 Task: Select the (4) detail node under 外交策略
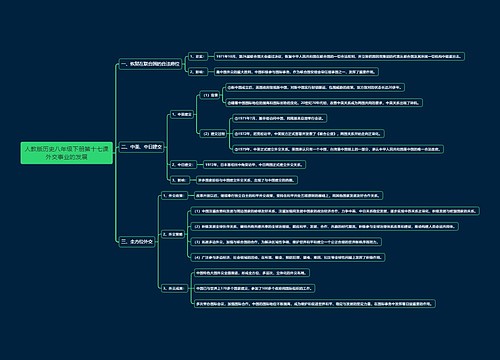pos(288,257)
